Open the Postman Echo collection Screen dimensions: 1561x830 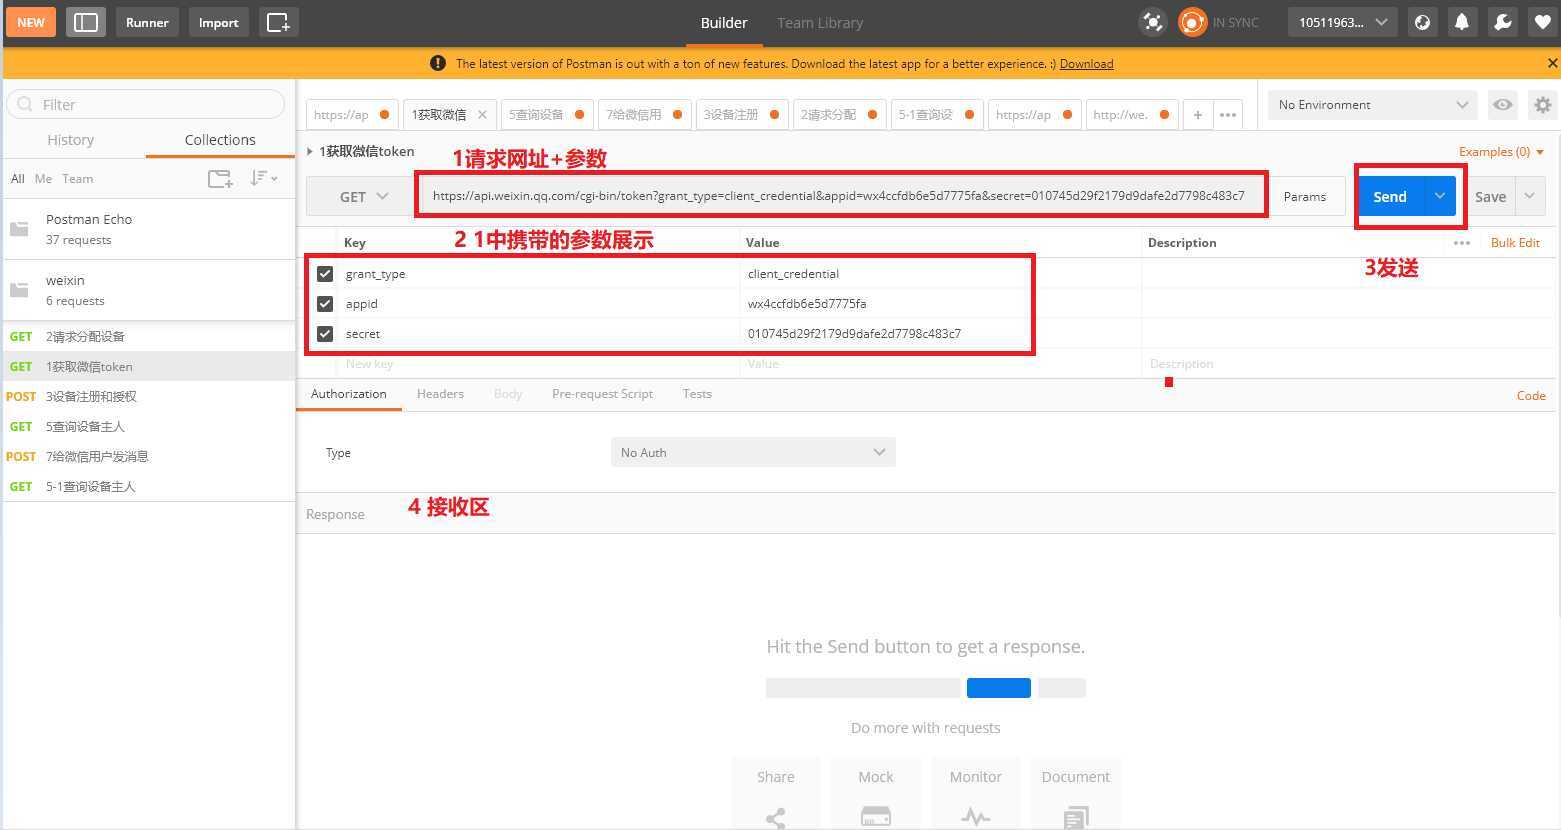click(149, 229)
